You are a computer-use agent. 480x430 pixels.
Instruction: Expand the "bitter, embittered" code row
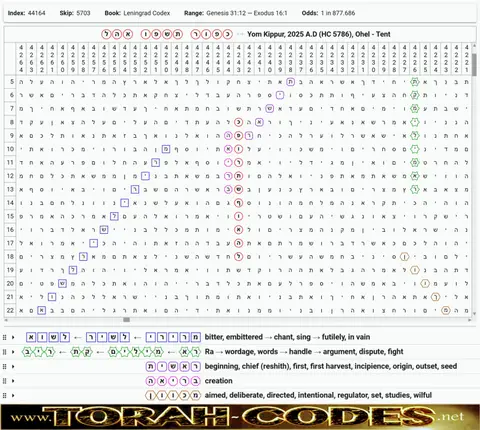(13, 337)
